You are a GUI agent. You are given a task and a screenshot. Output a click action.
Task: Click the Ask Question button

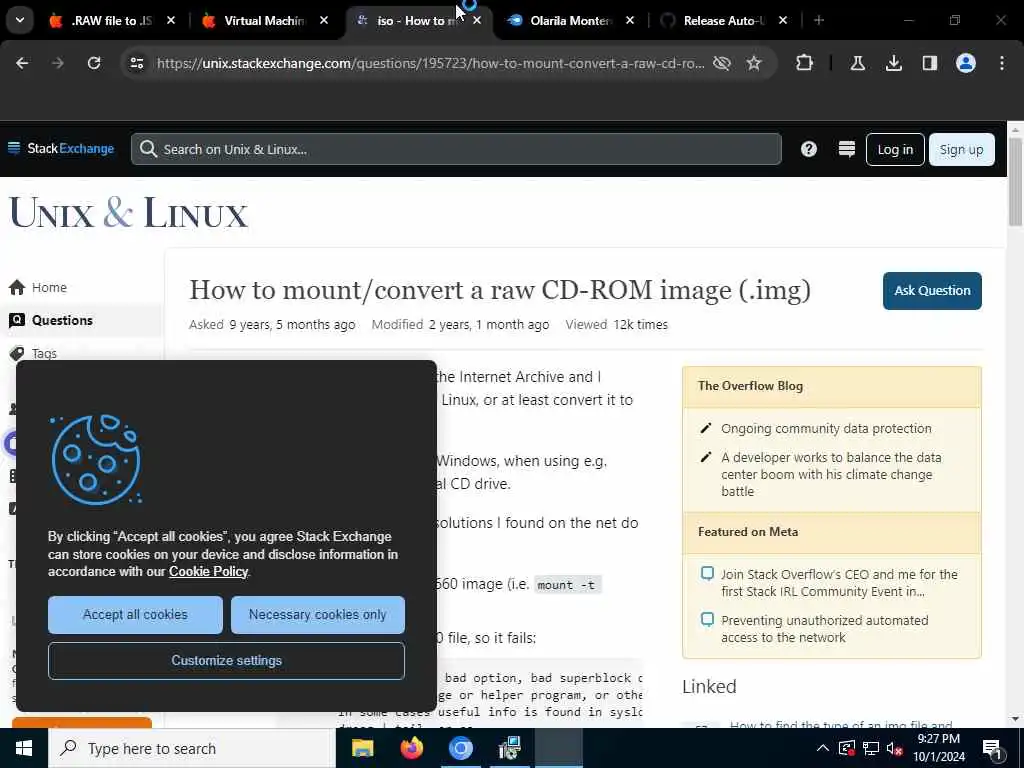[x=932, y=291]
